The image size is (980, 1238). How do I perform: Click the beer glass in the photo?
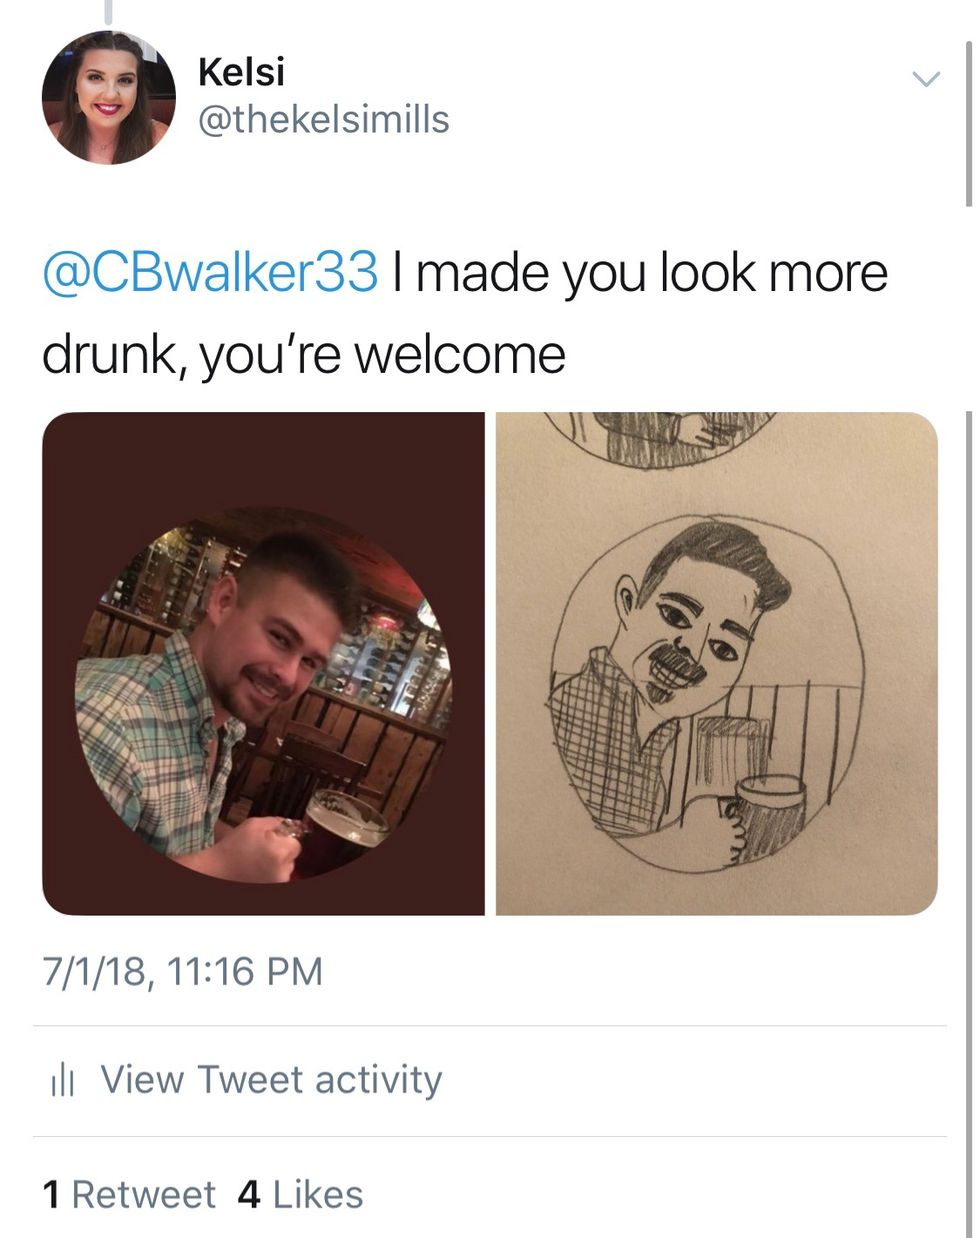point(344,819)
